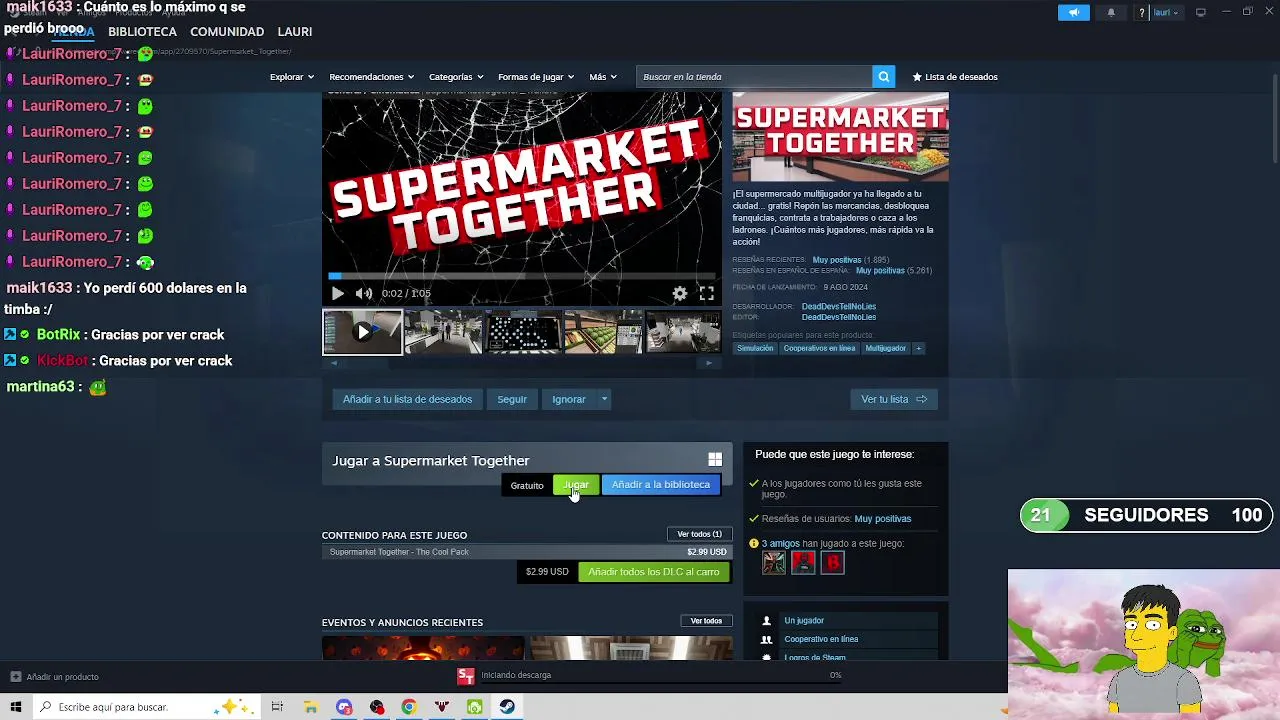Mute the trailer volume

click(364, 293)
